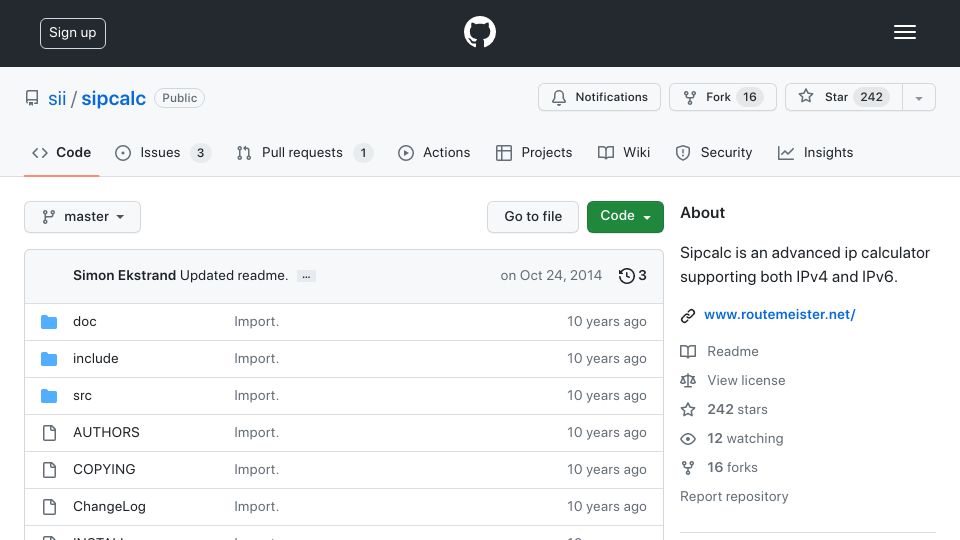The height and width of the screenshot is (540, 960).
Task: Click the Notifications bell button
Action: (599, 97)
